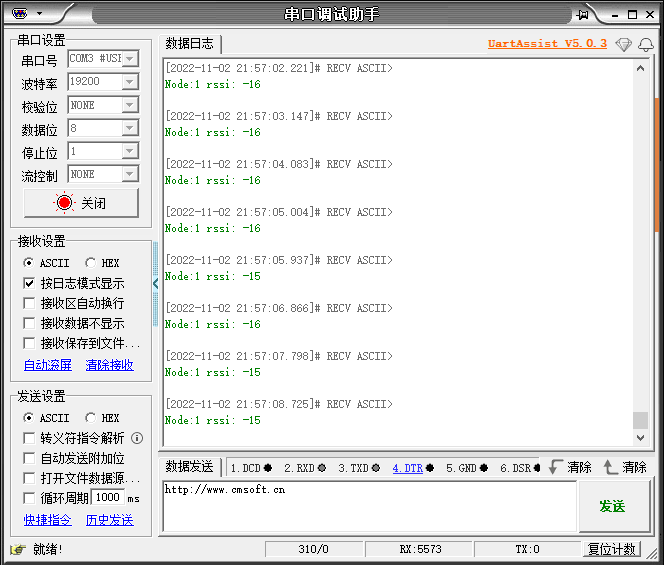Click the up-arrow 清除 clear icon

(610, 467)
